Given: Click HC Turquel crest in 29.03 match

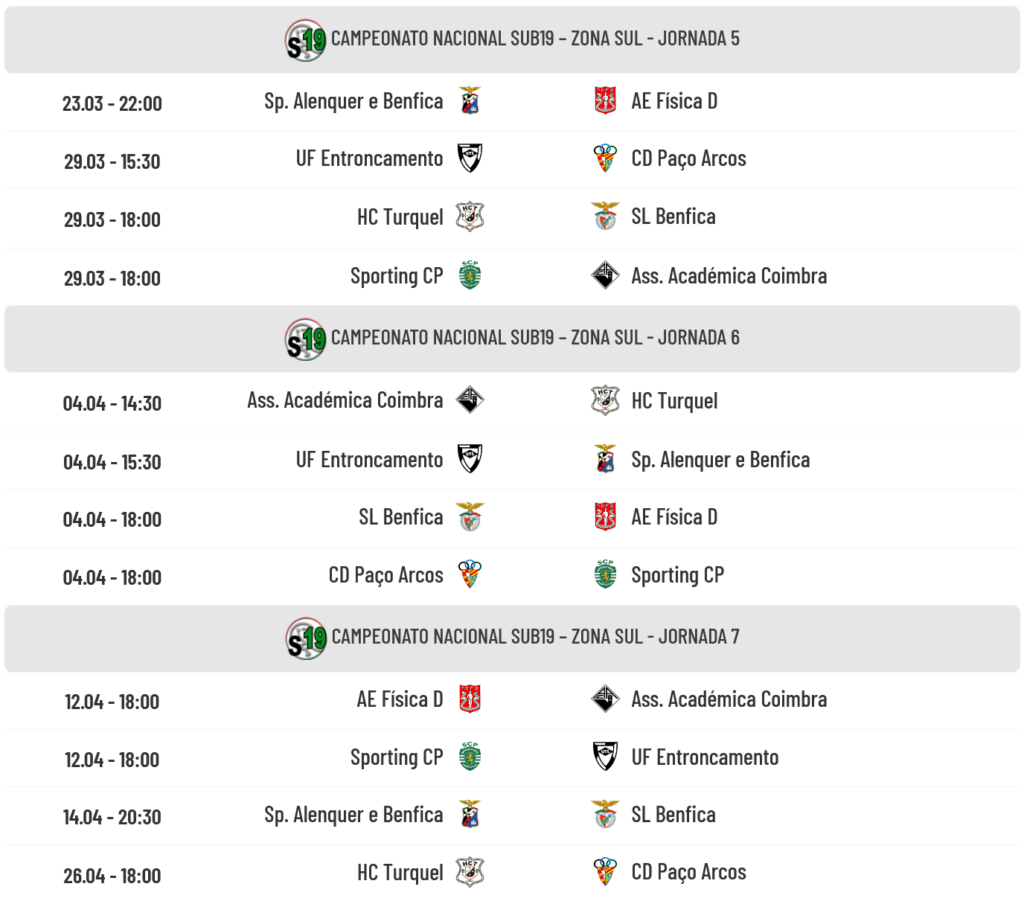Looking at the screenshot, I should pyautogui.click(x=470, y=217).
